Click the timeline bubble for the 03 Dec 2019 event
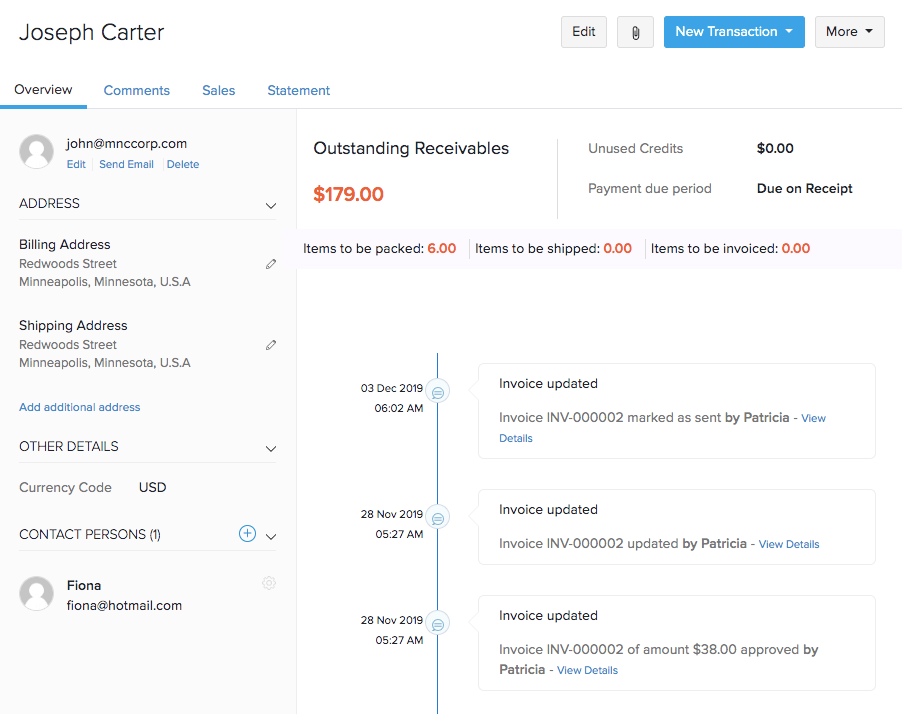This screenshot has height=714, width=902. pos(437,390)
